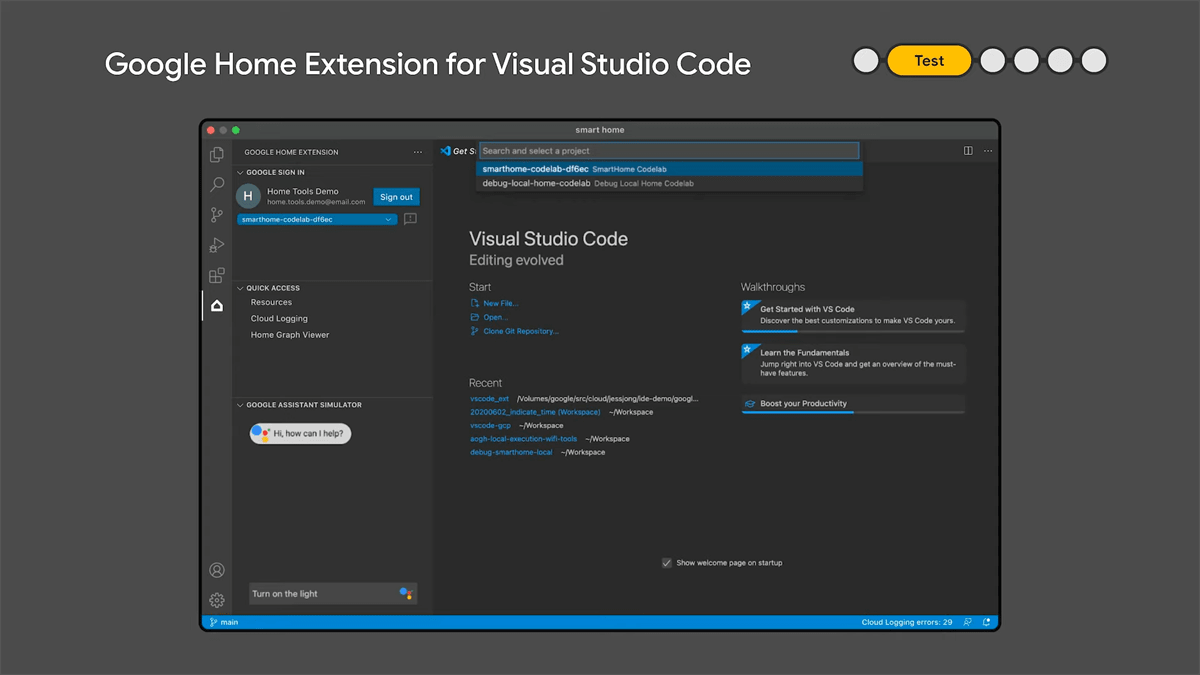The width and height of the screenshot is (1200, 675).
Task: Select smarthome-codelab-df6ec in project list
Action: pyautogui.click(x=669, y=169)
